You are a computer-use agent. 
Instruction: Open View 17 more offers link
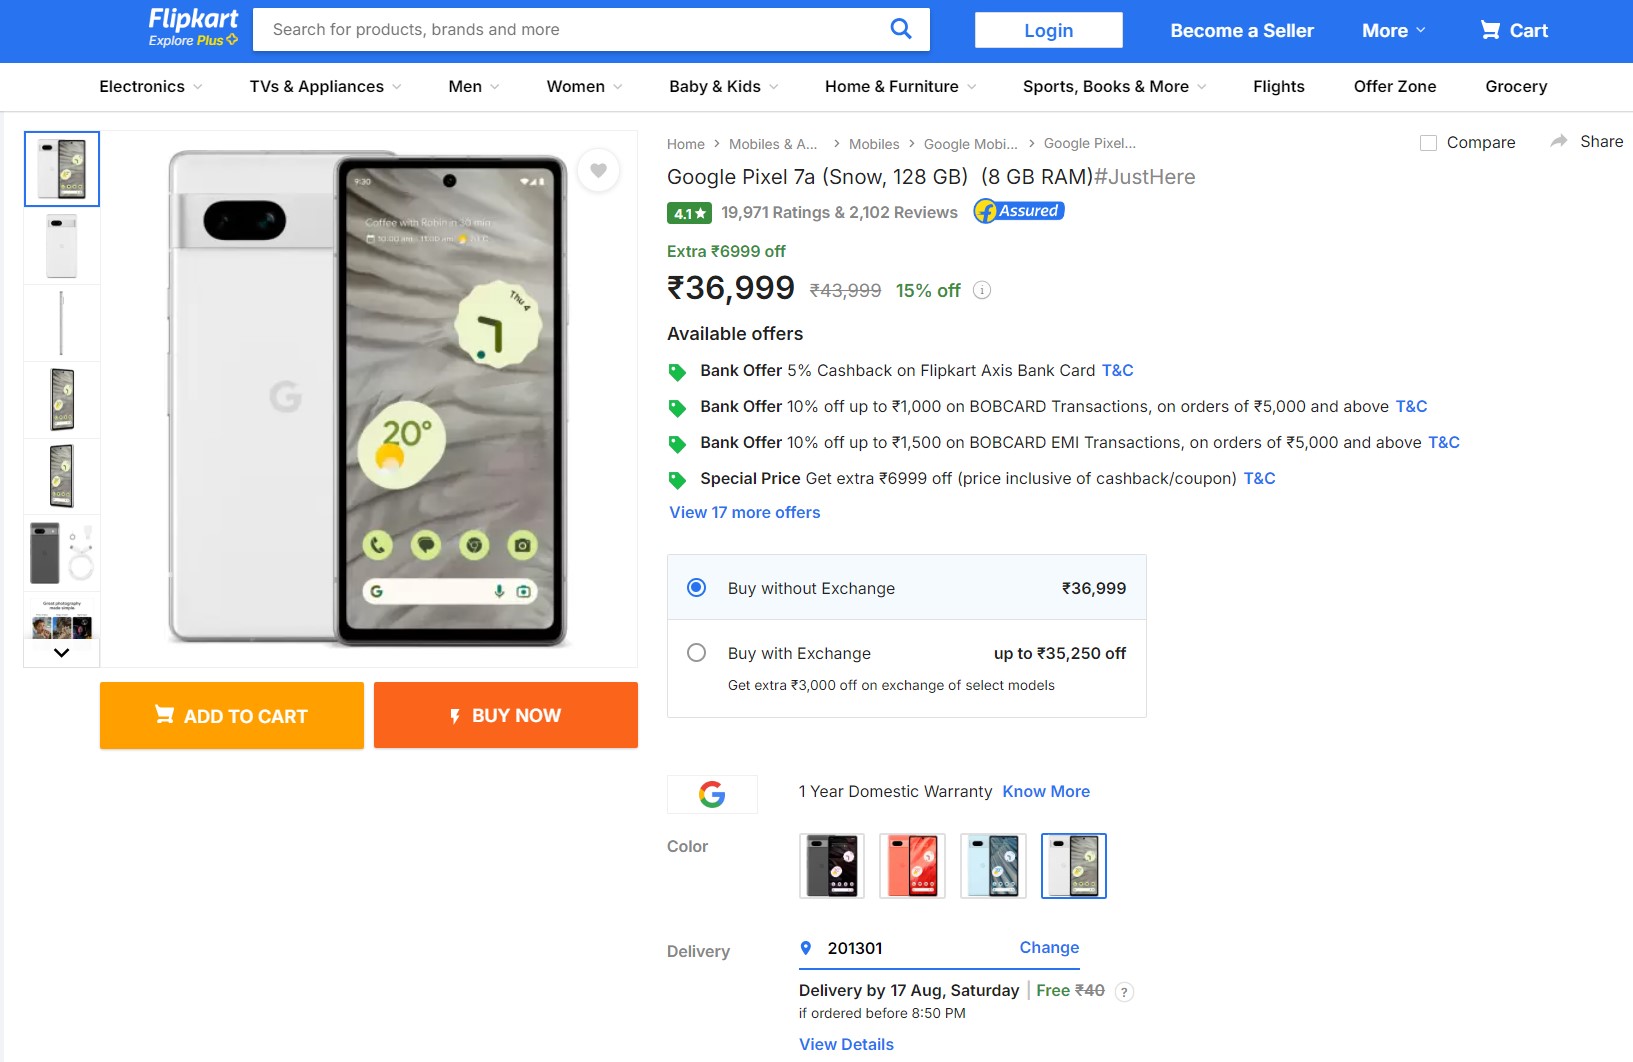(744, 513)
